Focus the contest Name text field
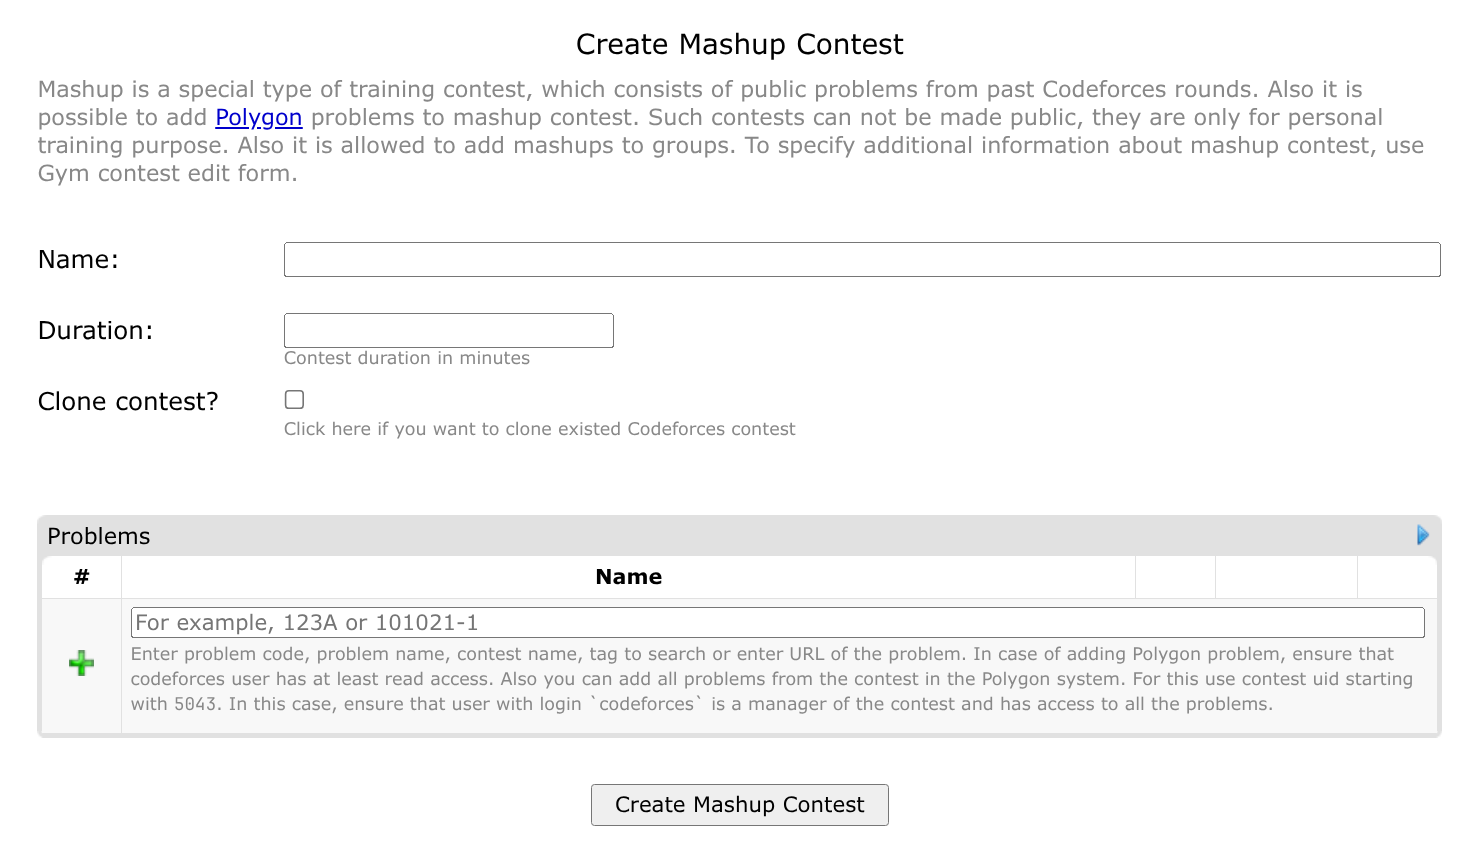Viewport: 1457px width, 863px height. (861, 260)
